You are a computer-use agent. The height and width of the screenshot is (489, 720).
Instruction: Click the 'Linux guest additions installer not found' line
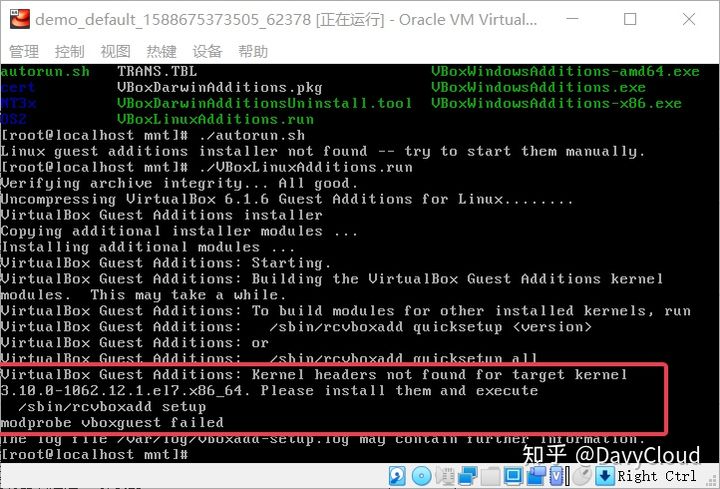pos(322,152)
